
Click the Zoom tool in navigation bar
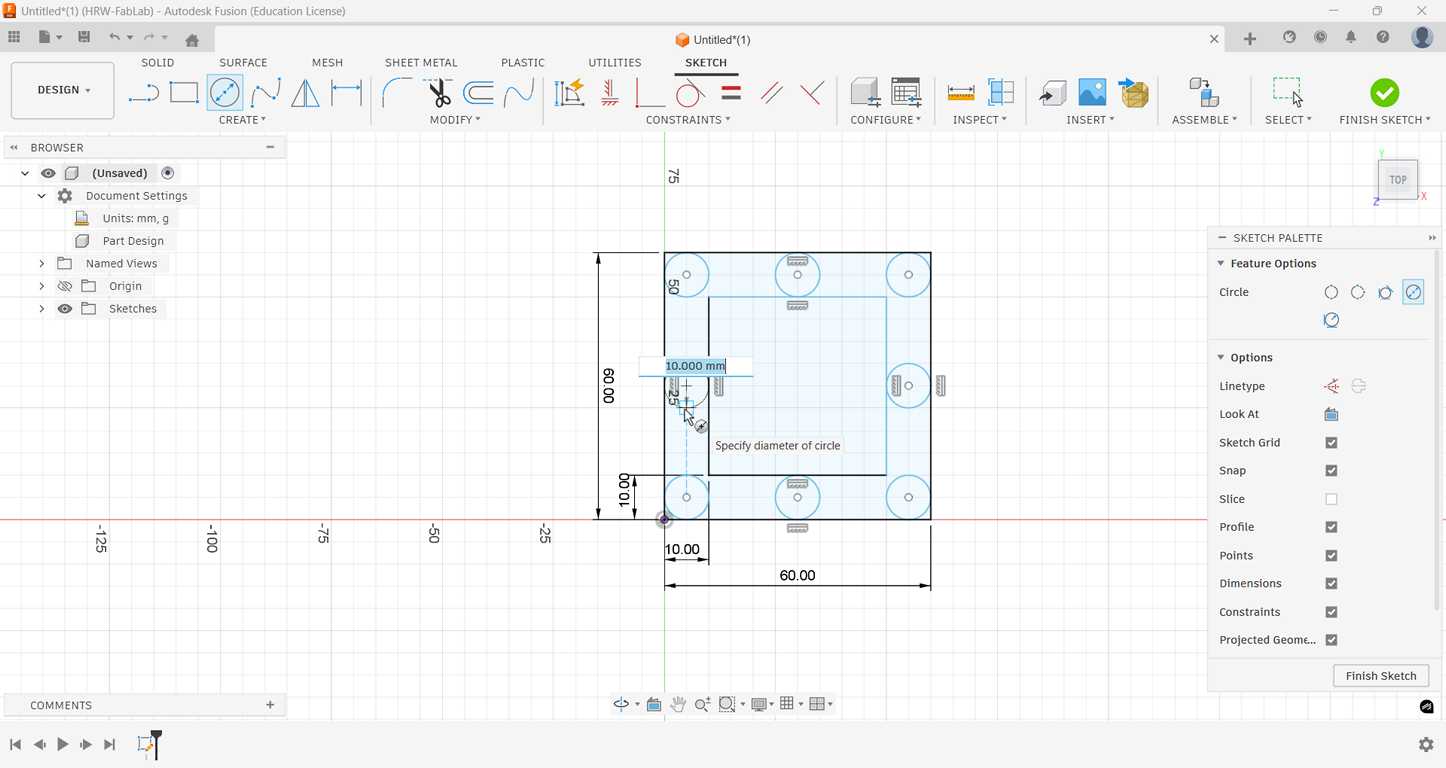tap(702, 704)
